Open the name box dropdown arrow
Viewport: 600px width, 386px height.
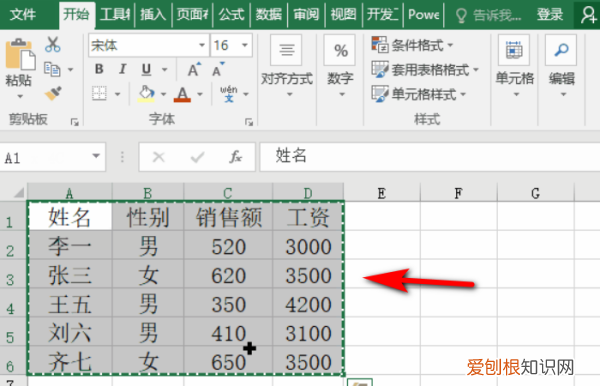[x=96, y=156]
